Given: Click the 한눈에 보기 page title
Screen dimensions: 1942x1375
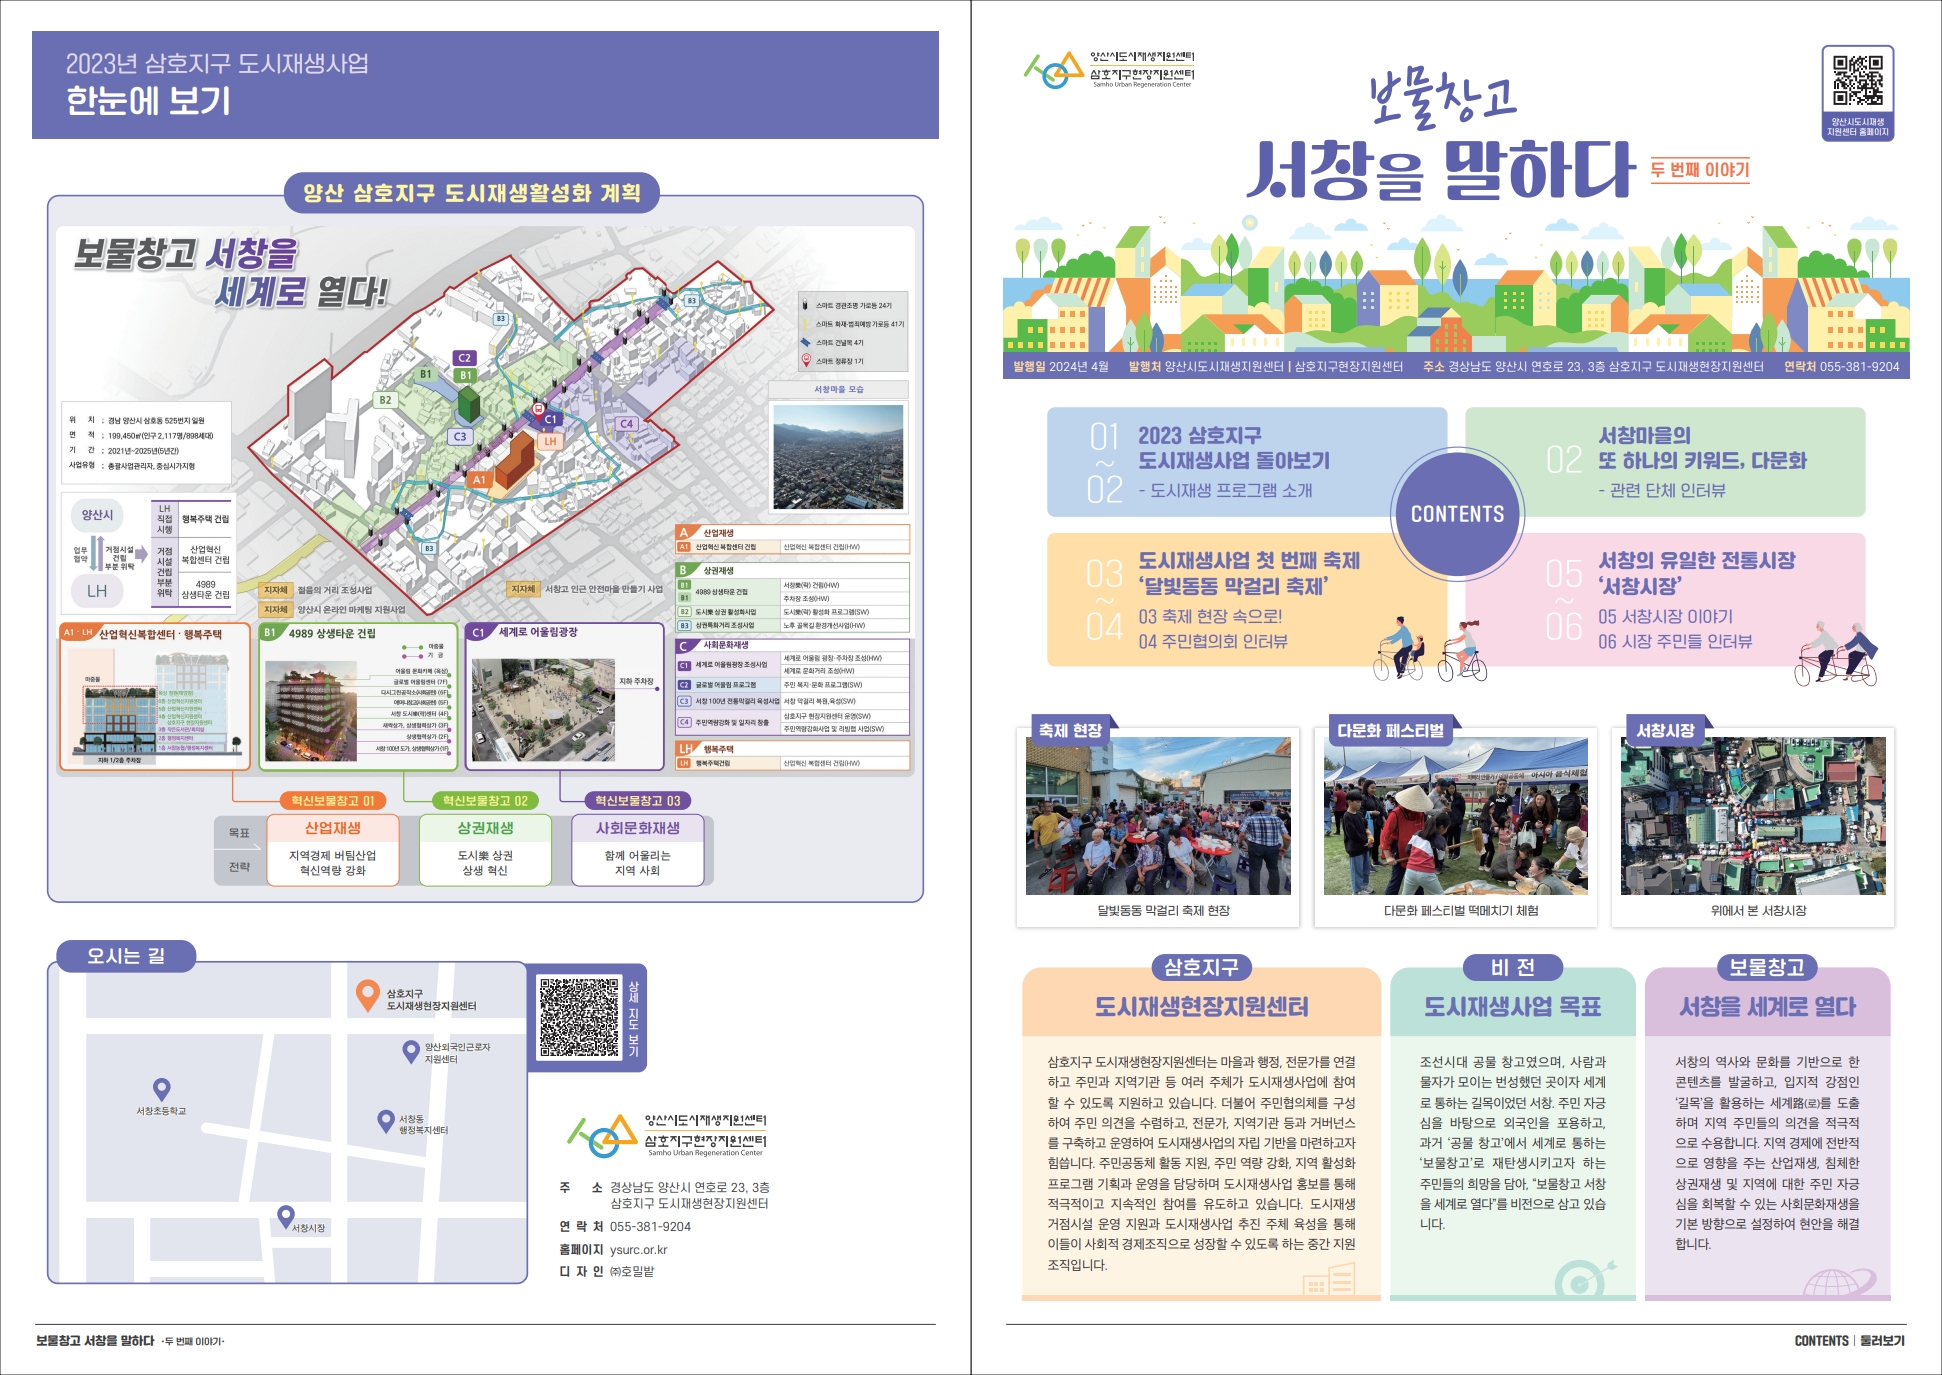Looking at the screenshot, I should (148, 101).
